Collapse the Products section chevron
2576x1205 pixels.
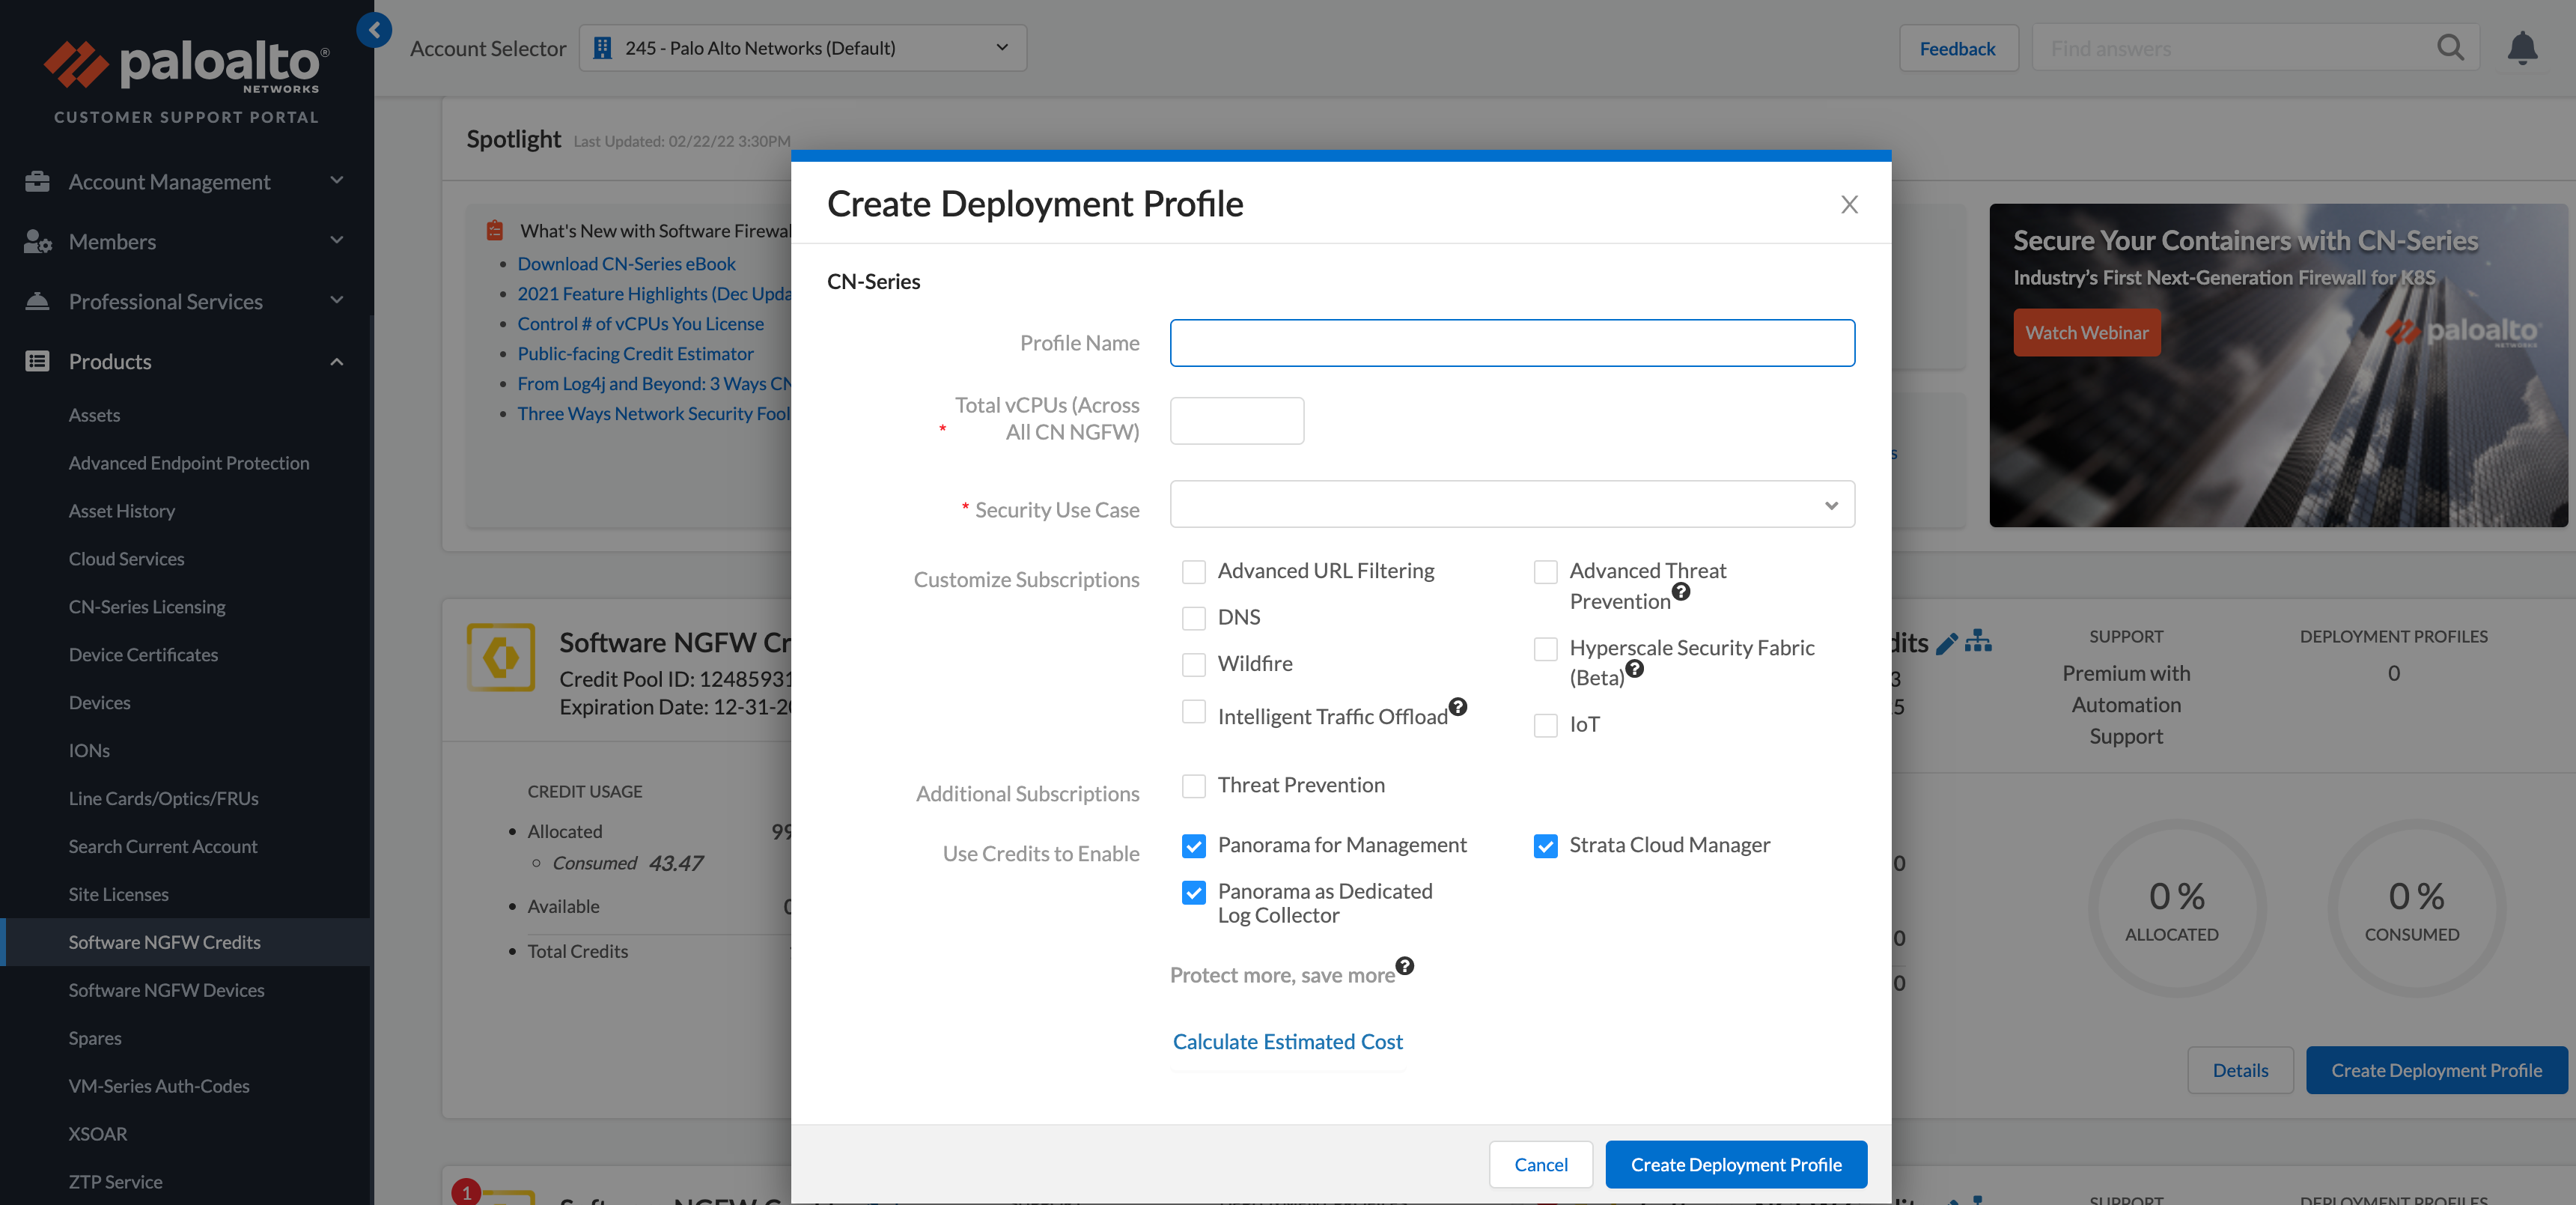pos(337,361)
